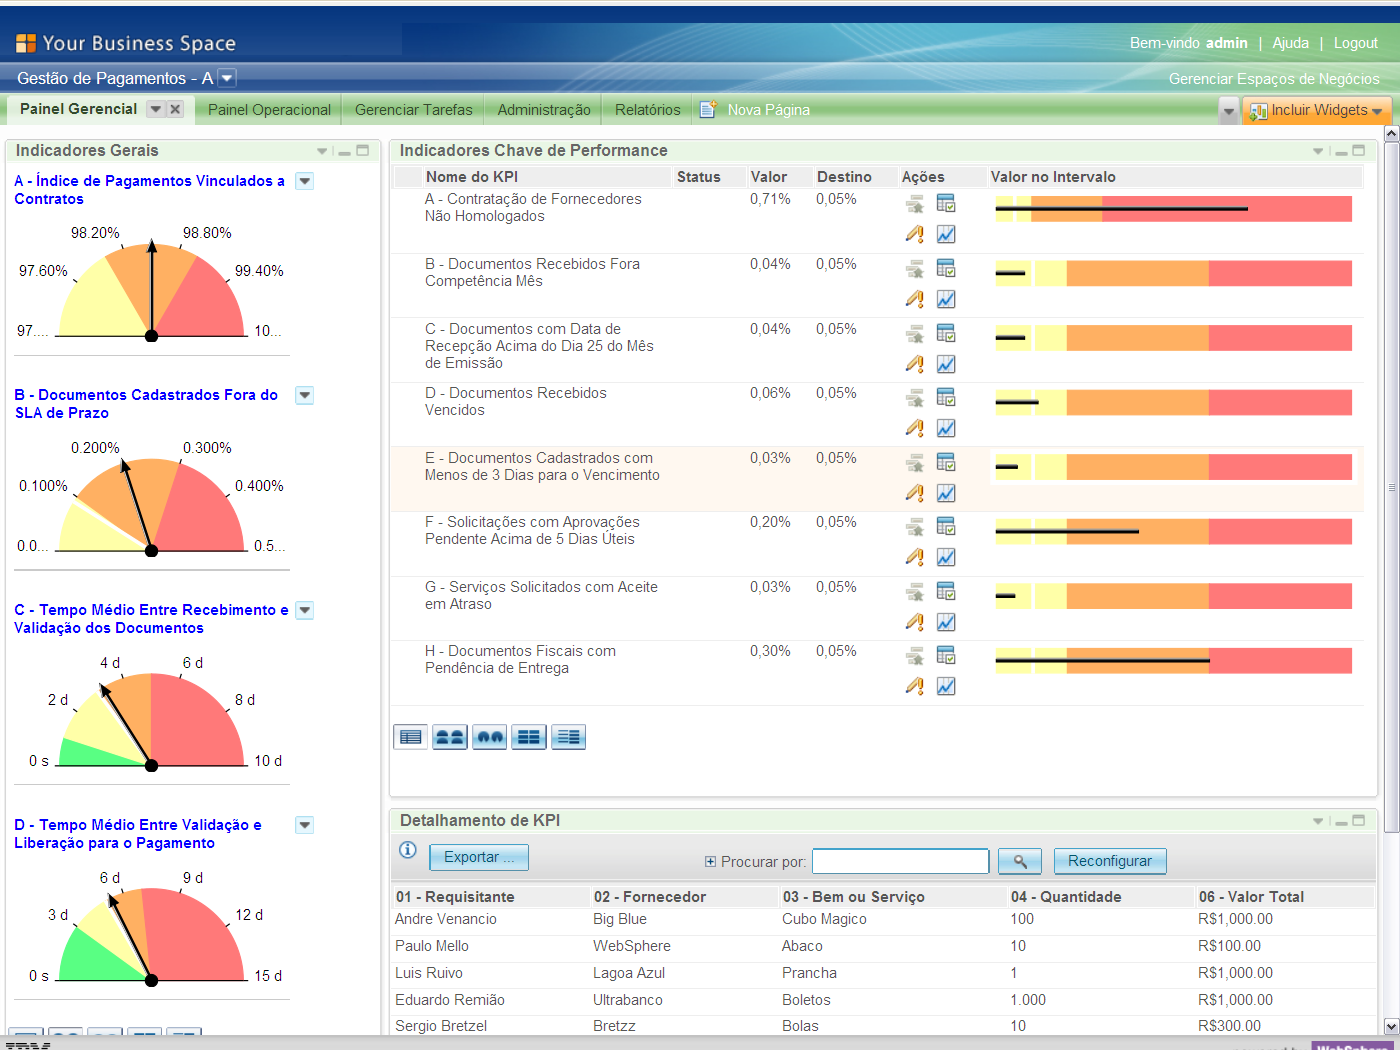Open table-check icon for KPI A - Contratação de Fornecedores
Screen dimensions: 1400x1050
[946, 203]
